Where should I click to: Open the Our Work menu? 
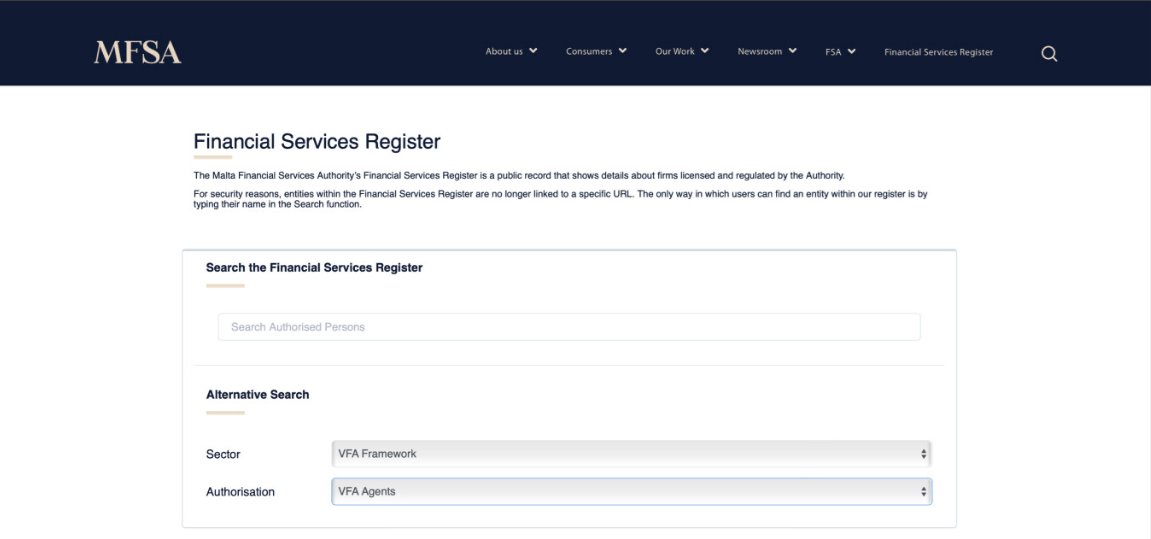682,51
